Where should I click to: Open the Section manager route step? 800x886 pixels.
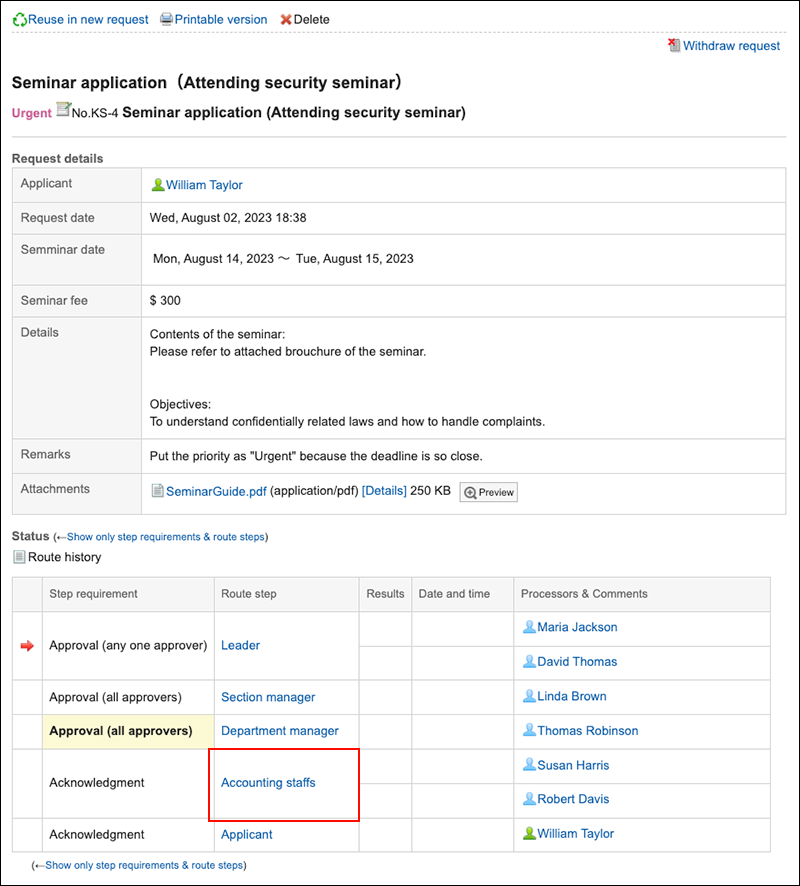pos(268,697)
